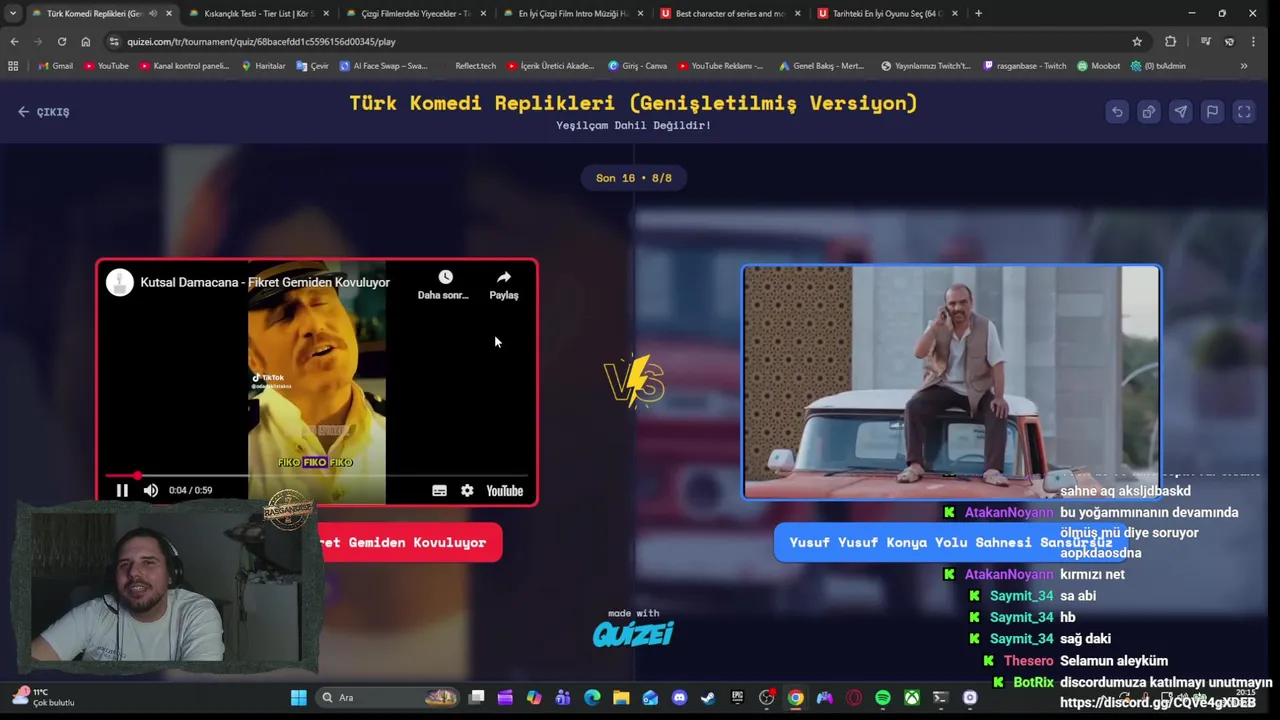Click the Daha sonra izle clock icon

(445, 277)
